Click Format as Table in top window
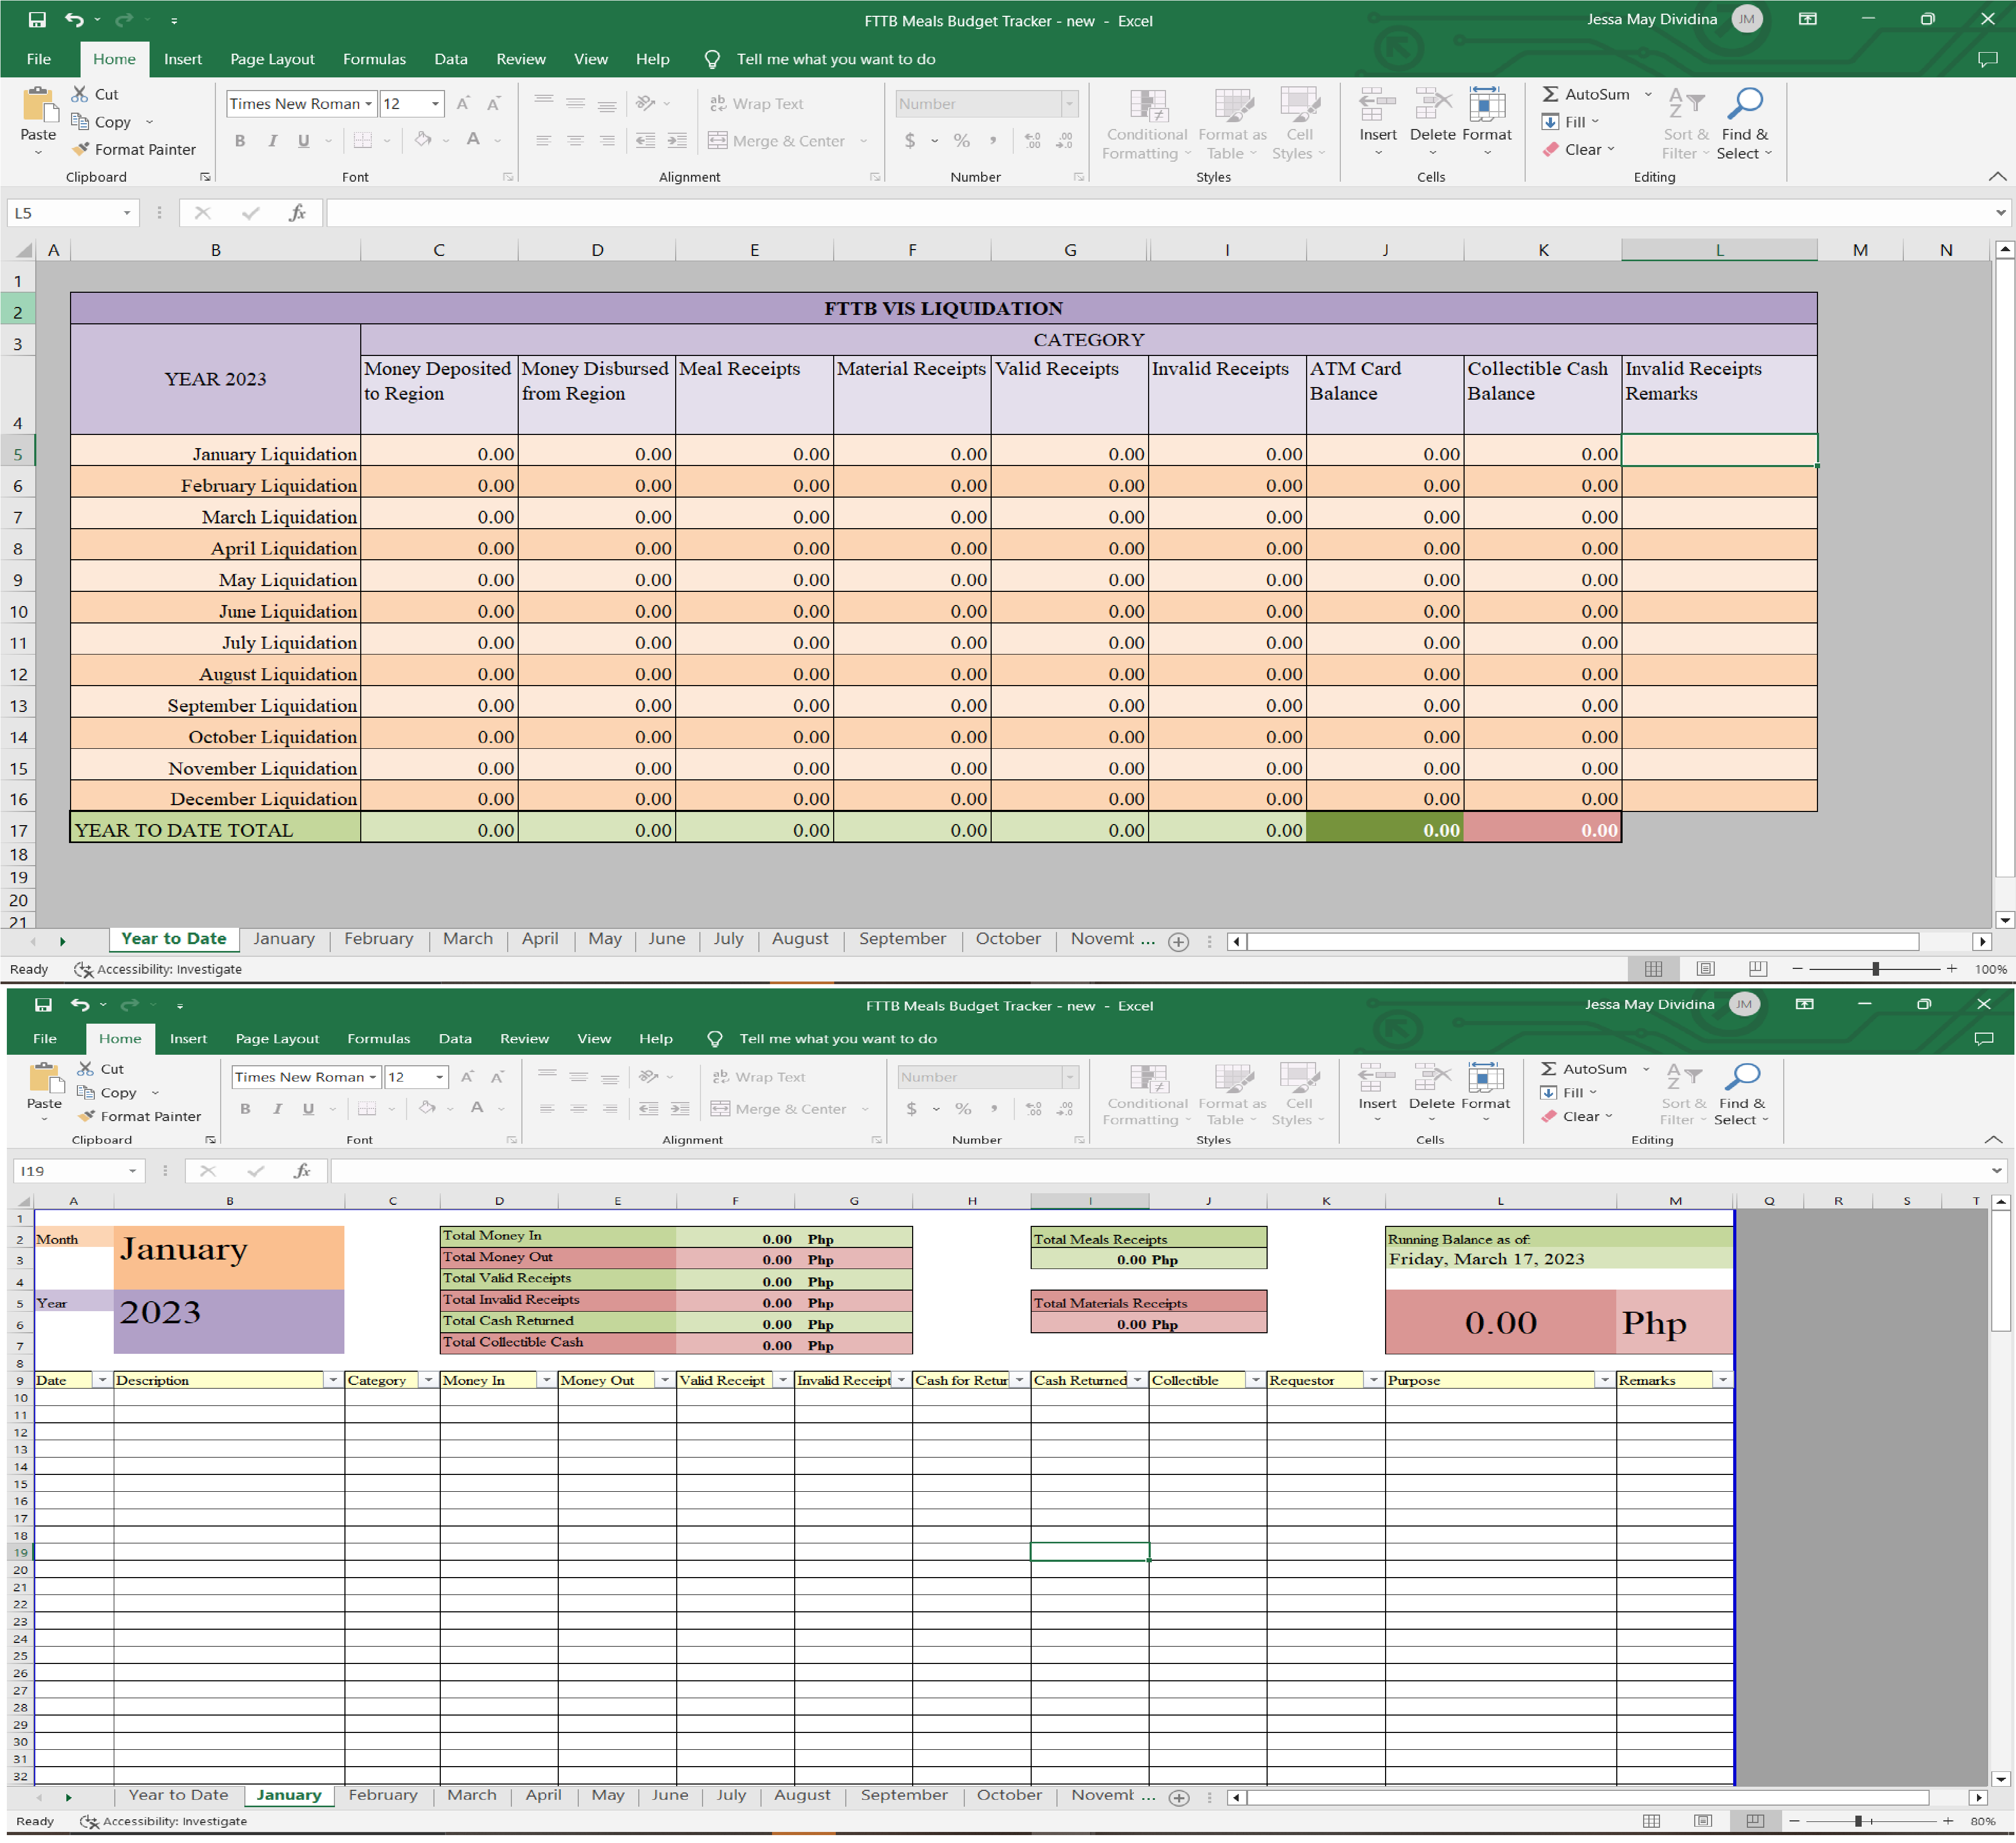This screenshot has height=1843, width=2016. 1232,124
